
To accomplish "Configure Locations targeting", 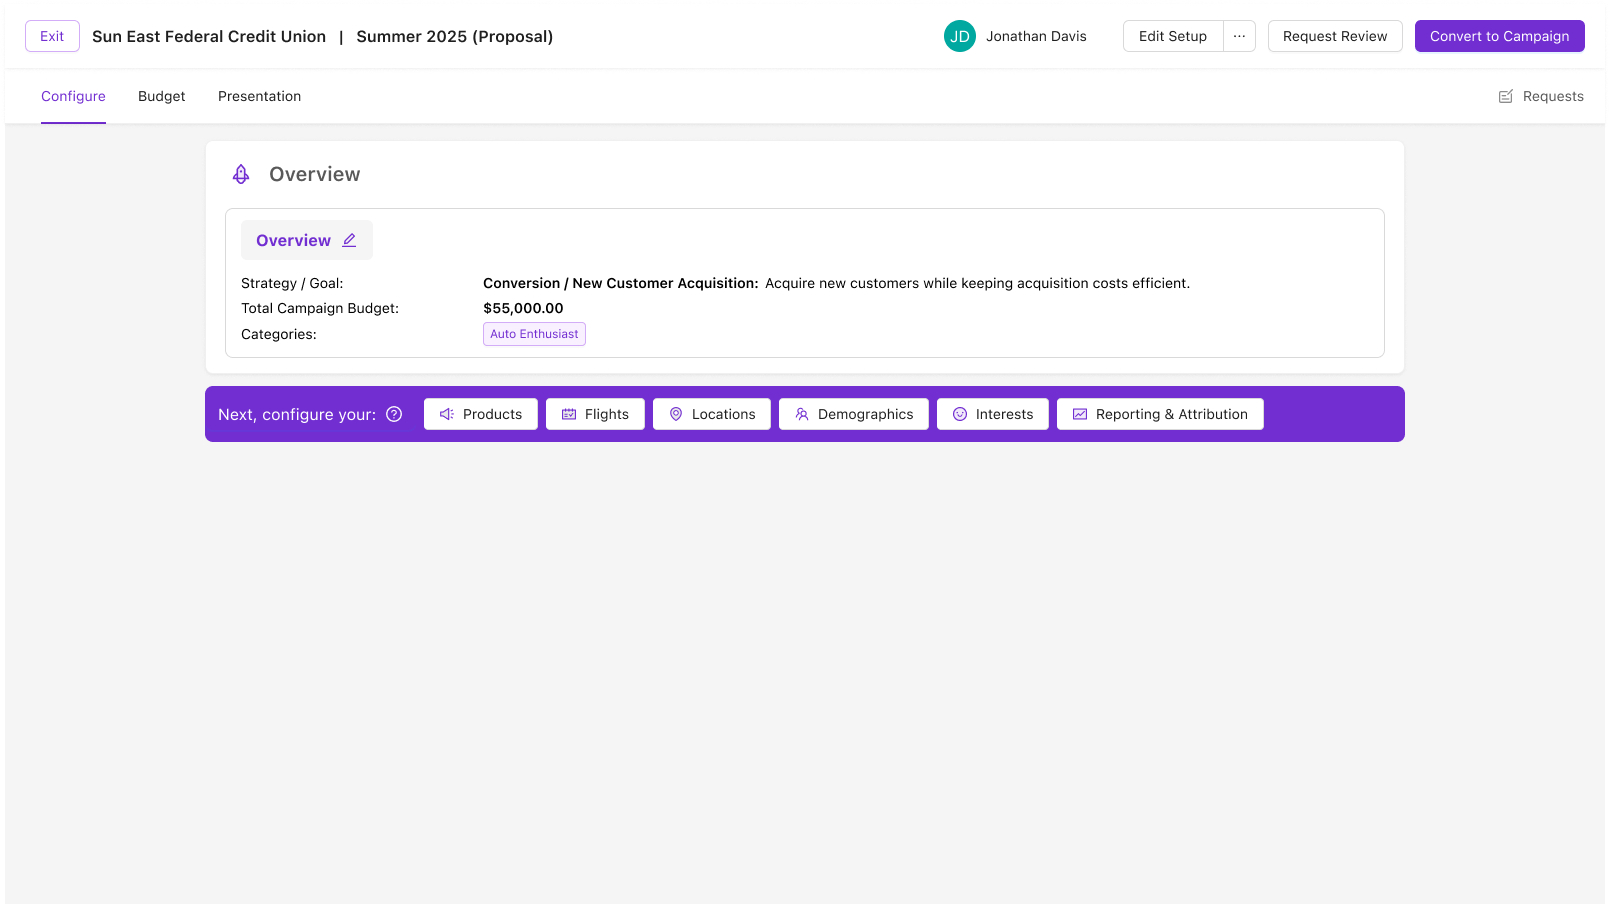I will [712, 414].
